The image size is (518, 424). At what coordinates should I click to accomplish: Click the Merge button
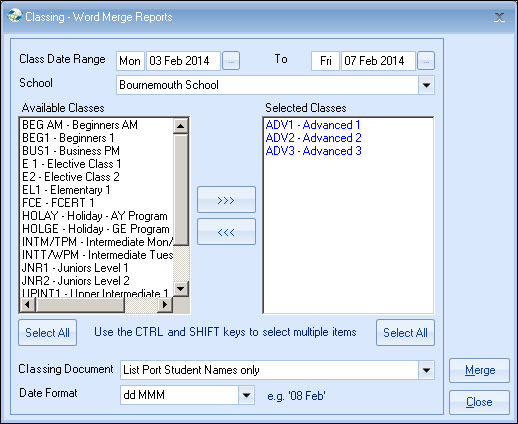point(479,370)
